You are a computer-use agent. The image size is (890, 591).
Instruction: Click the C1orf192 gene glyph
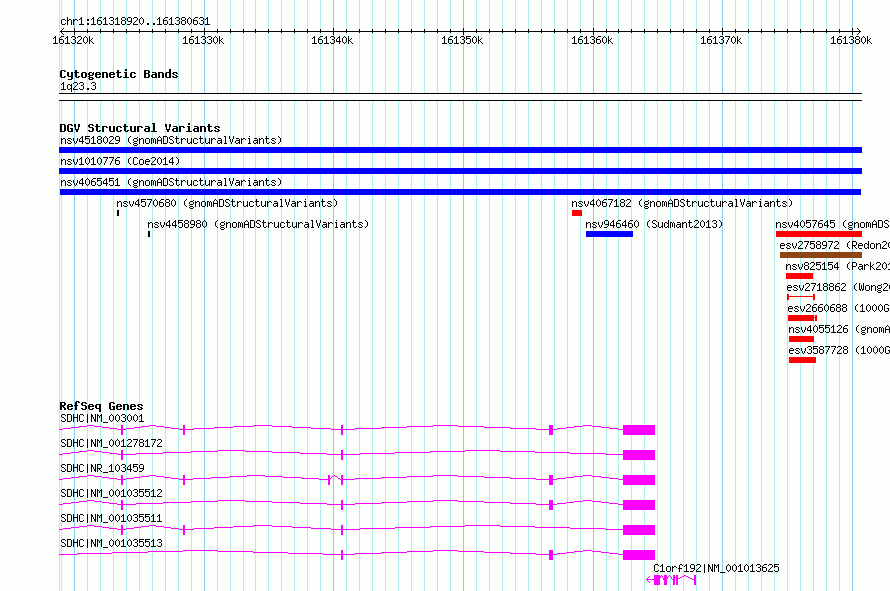point(671,580)
